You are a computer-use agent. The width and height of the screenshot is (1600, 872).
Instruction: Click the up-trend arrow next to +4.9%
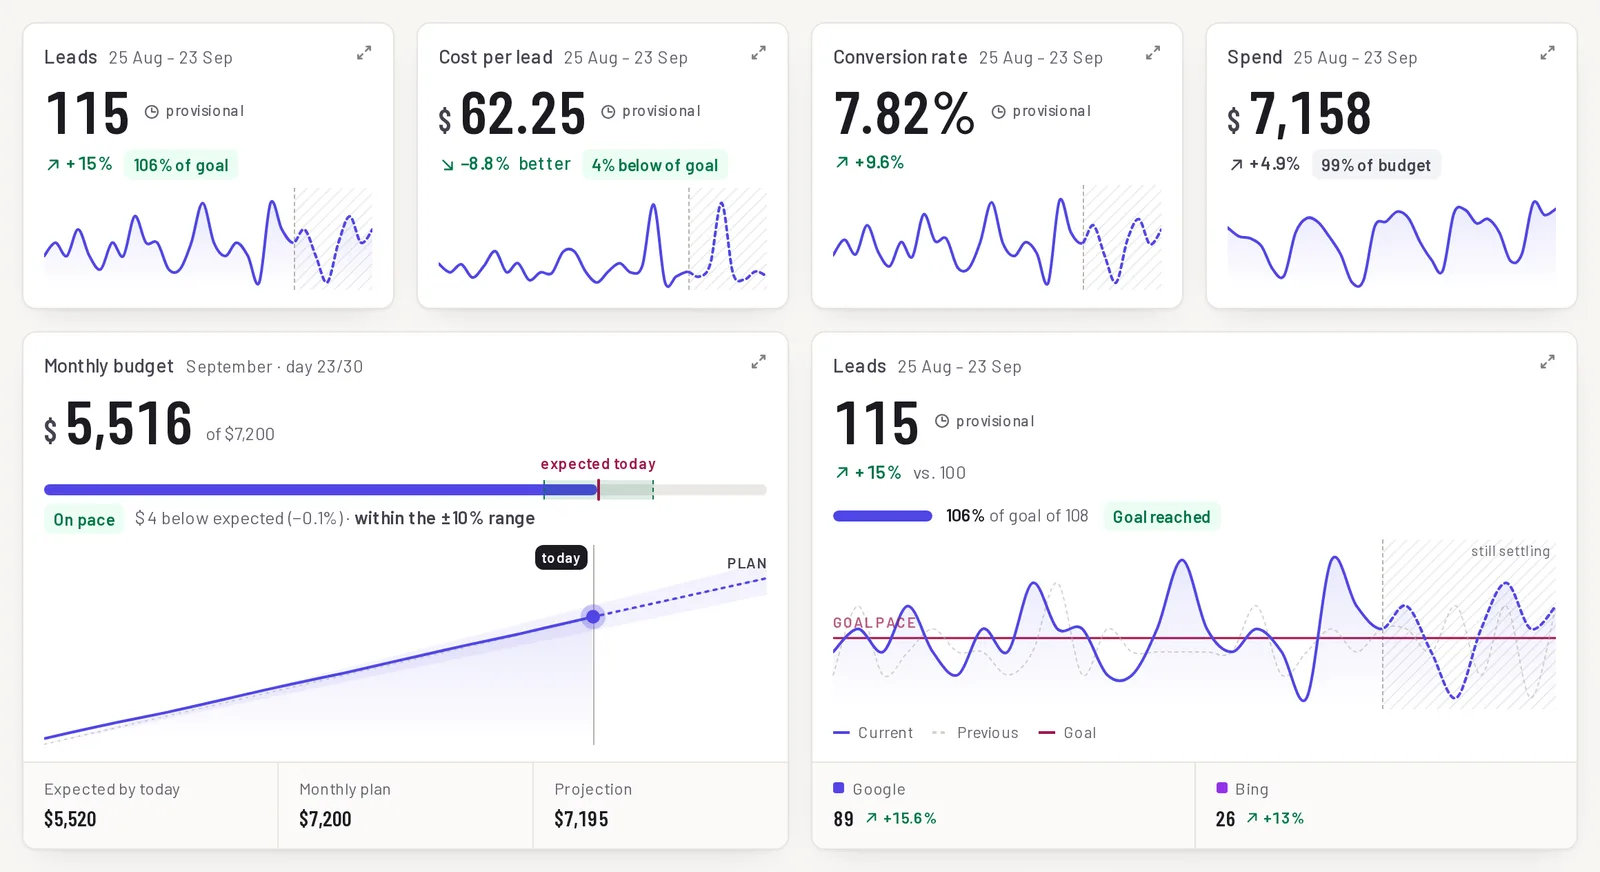1237,165
